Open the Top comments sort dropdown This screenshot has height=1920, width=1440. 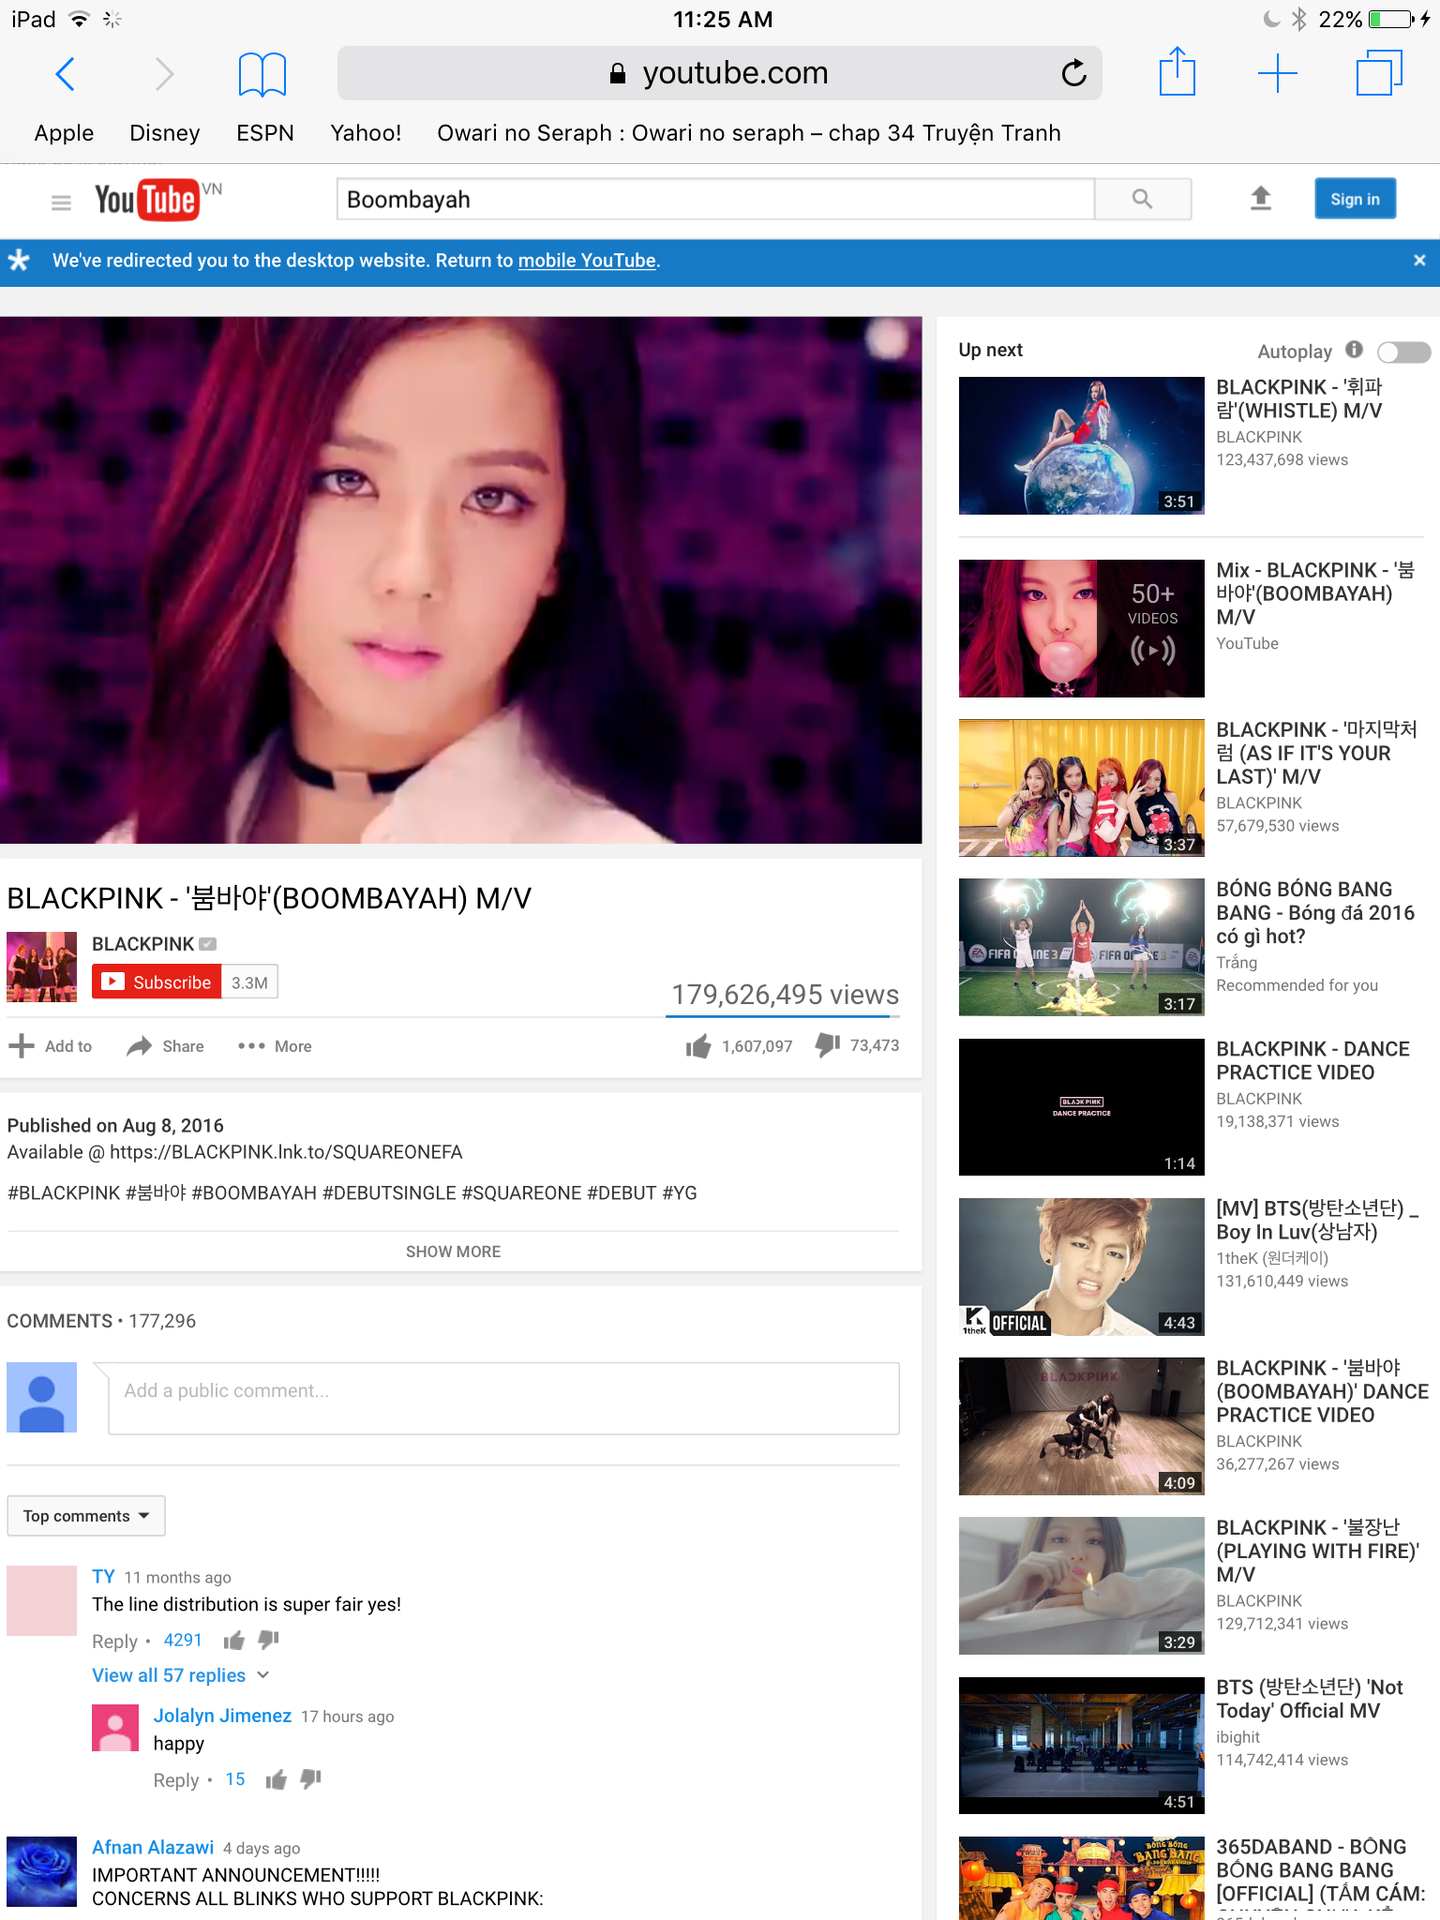pyautogui.click(x=86, y=1516)
